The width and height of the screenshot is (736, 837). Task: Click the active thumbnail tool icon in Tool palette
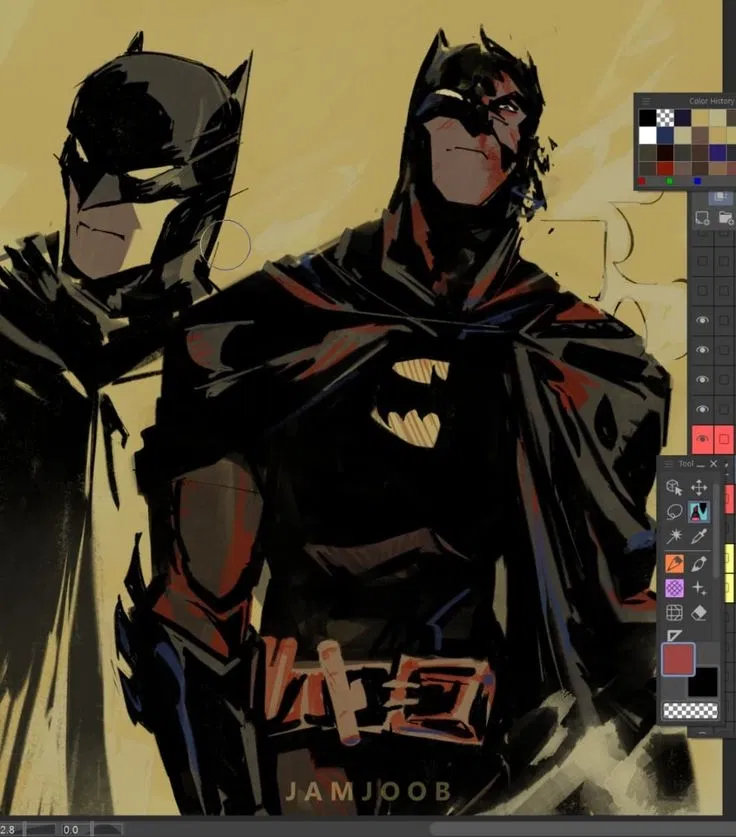click(699, 511)
